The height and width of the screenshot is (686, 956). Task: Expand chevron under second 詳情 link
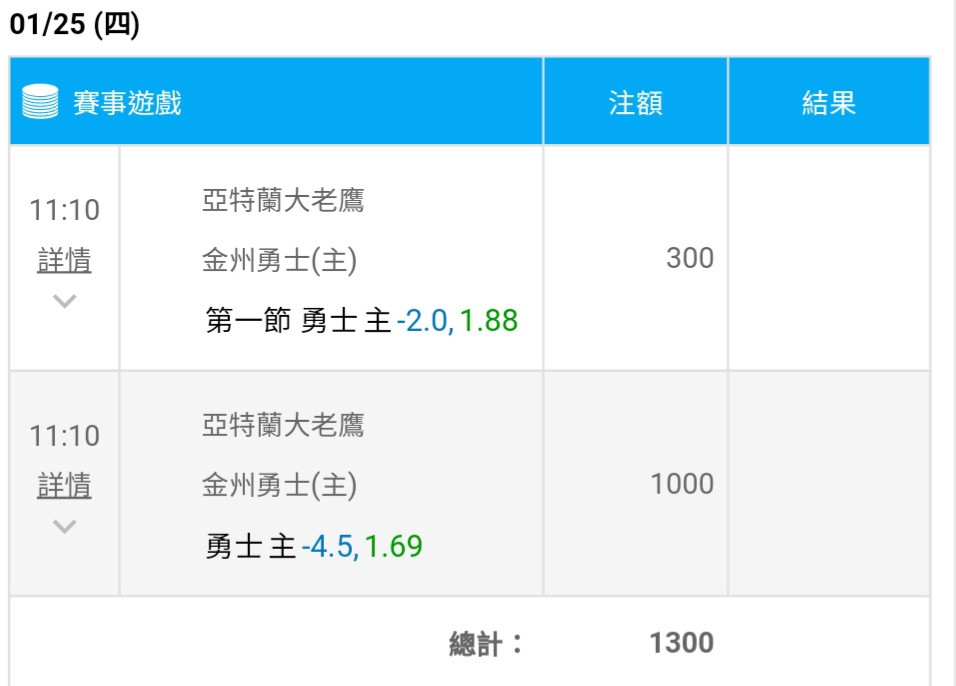(x=64, y=526)
